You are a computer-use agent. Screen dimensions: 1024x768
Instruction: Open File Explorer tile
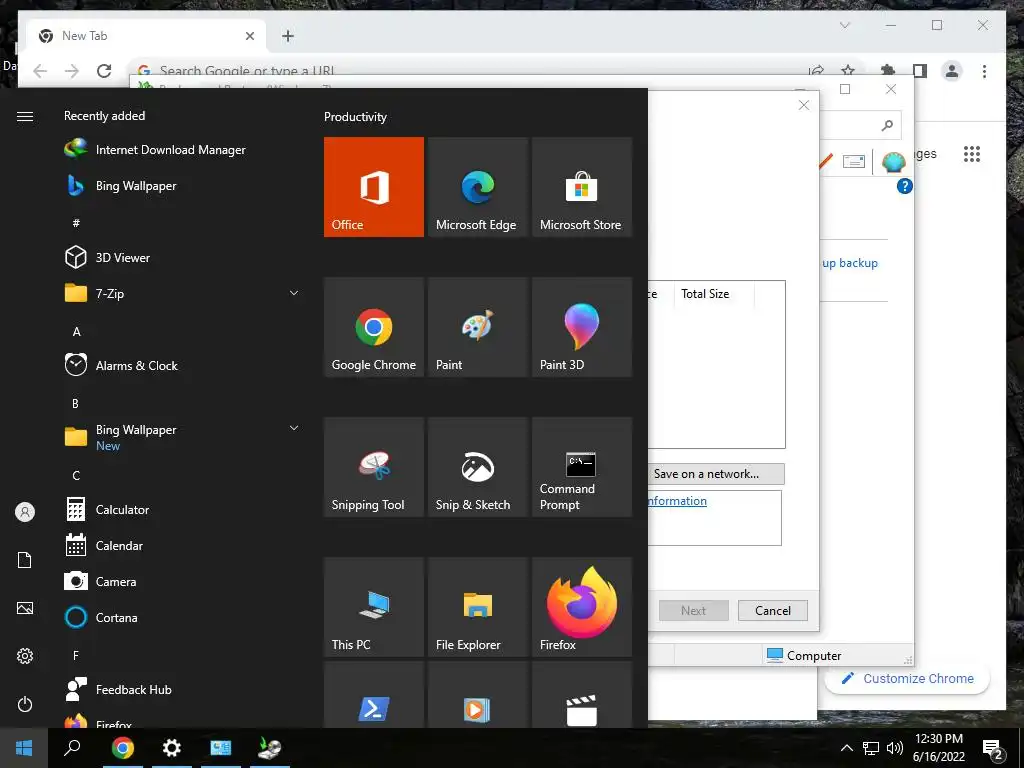[477, 607]
